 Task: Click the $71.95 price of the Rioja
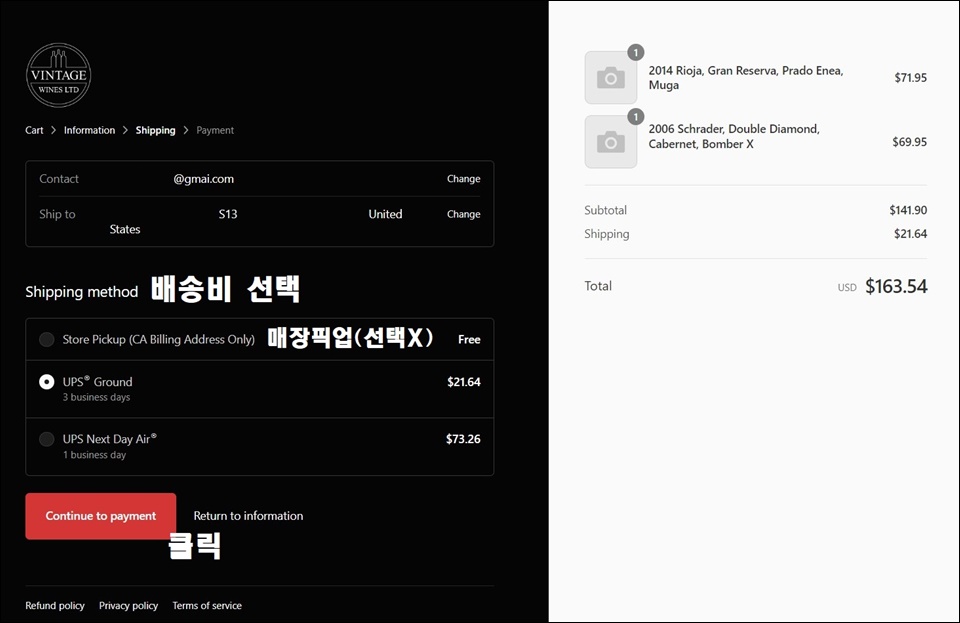pyautogui.click(x=910, y=78)
